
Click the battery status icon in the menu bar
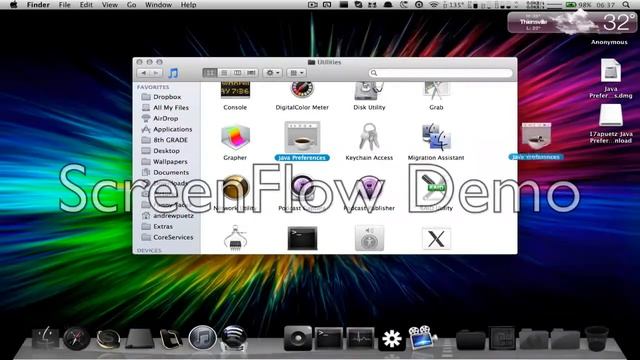(571, 5)
